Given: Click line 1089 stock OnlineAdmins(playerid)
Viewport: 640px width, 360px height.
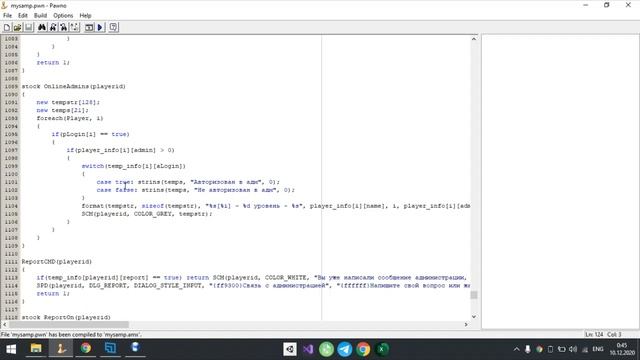Looking at the screenshot, I should point(73,87).
